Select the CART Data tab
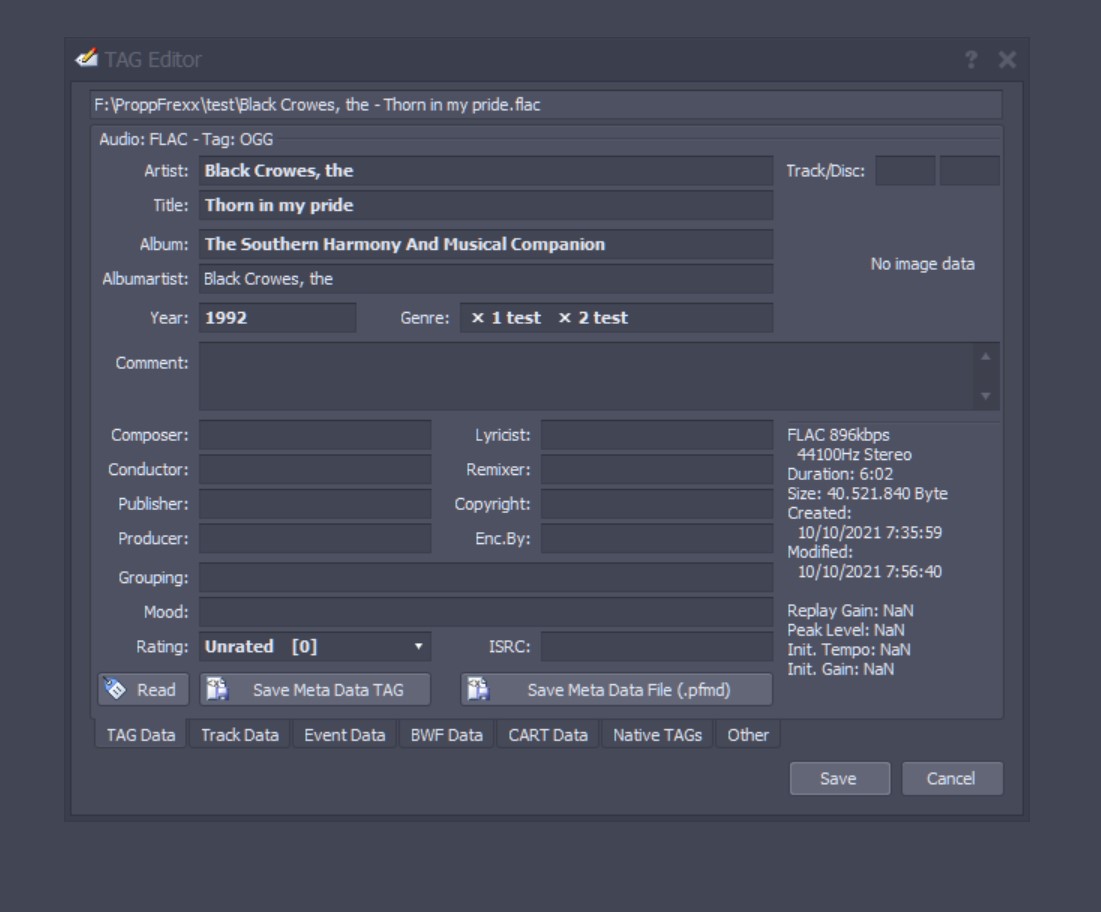1101x912 pixels. click(548, 734)
